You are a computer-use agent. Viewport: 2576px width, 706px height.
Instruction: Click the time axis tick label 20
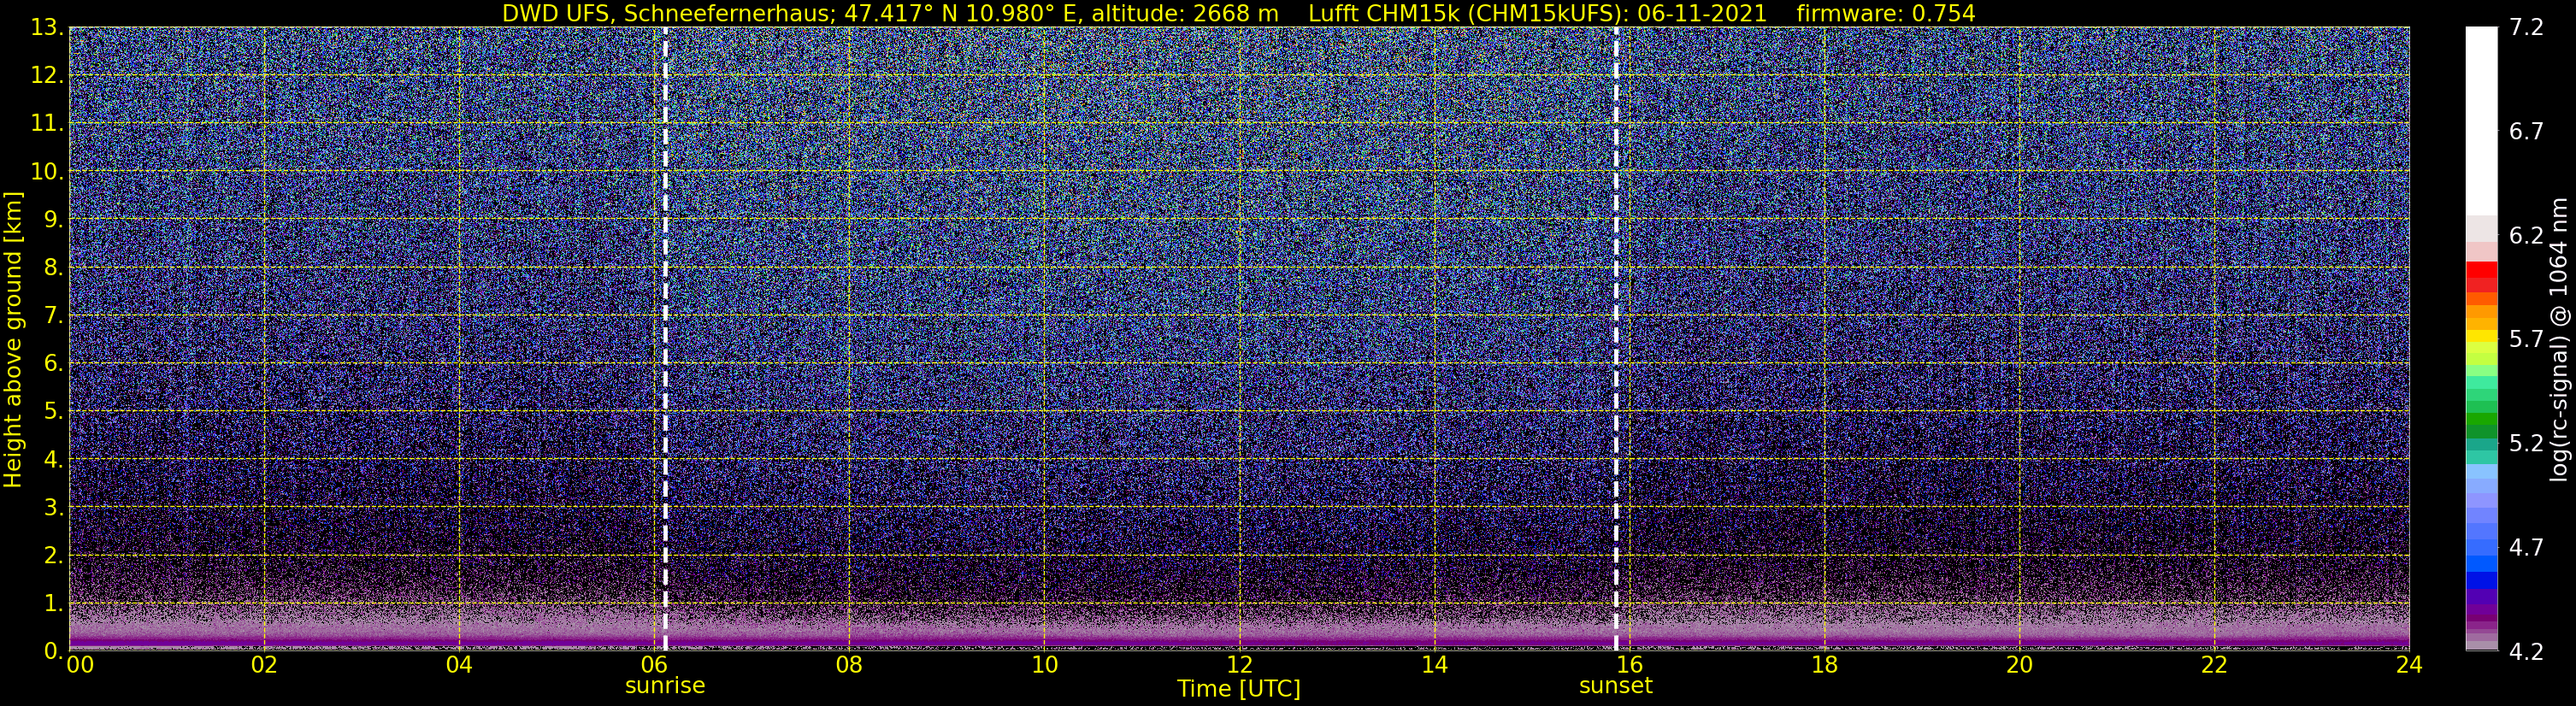pos(2019,665)
